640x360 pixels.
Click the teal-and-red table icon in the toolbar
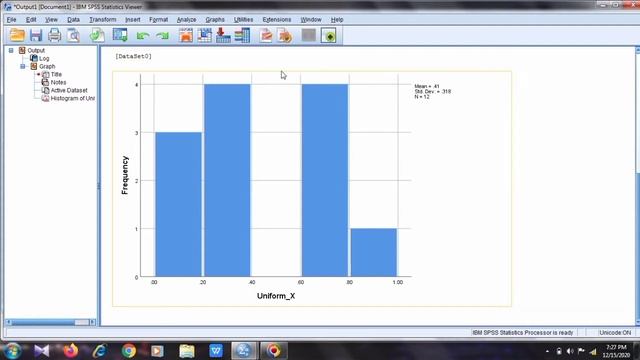(242, 36)
